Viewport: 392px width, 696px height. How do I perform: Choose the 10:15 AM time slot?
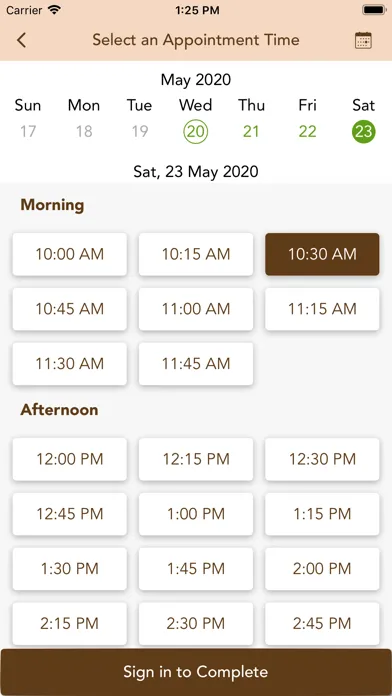pos(196,254)
